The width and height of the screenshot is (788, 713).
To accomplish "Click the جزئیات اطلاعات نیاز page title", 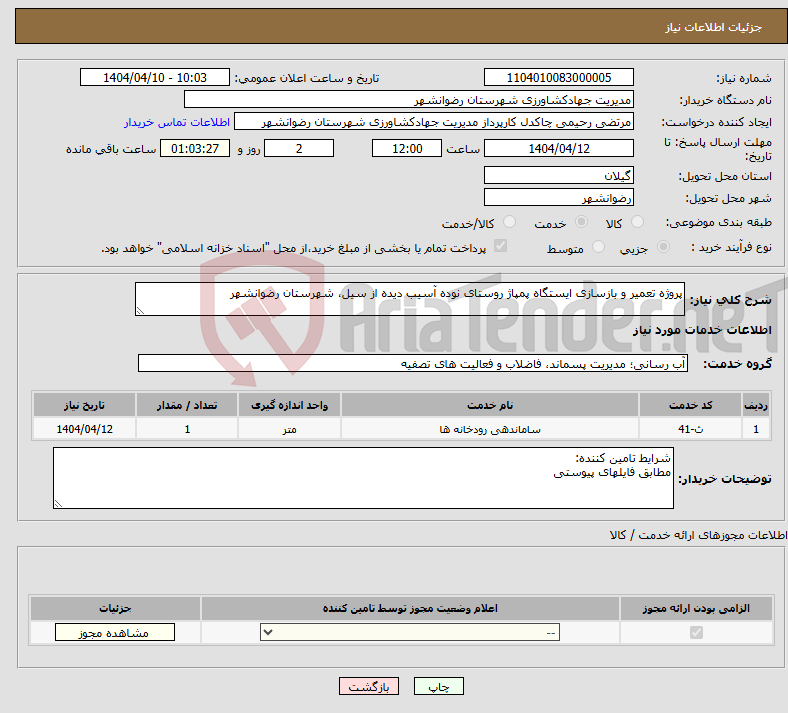I will 714,27.
